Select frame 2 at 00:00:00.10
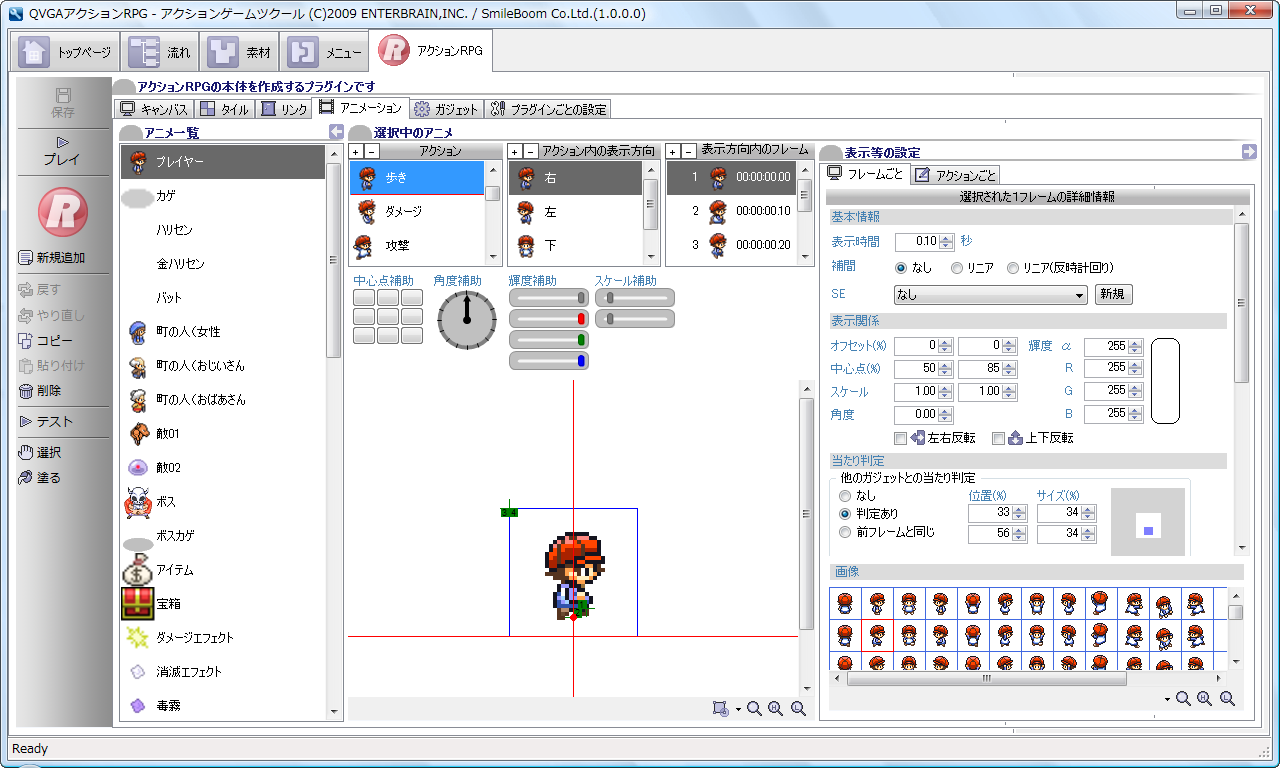Screen dimensions: 1280x768 tap(731, 211)
